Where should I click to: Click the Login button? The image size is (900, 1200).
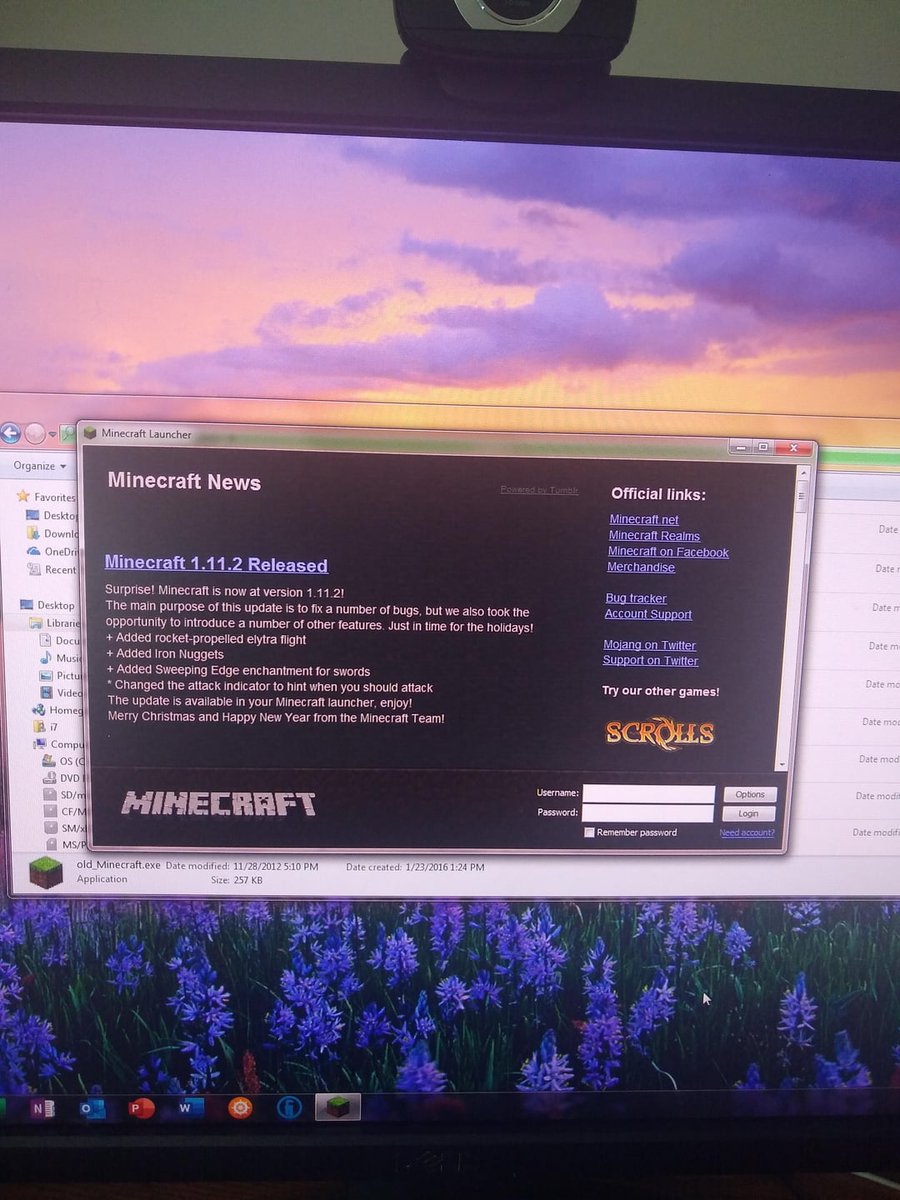click(748, 813)
